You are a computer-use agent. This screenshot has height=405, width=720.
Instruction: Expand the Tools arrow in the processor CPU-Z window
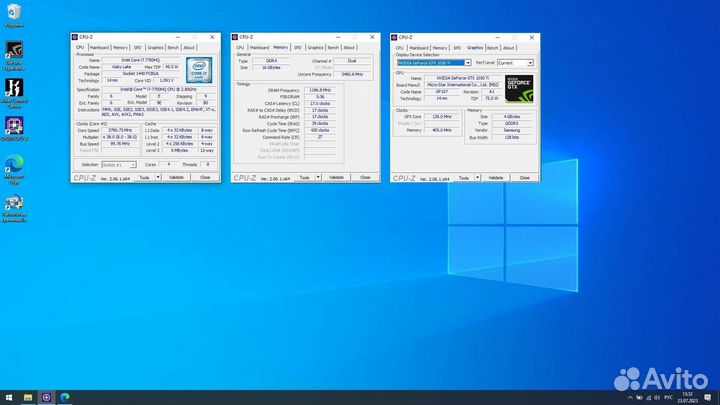158,177
